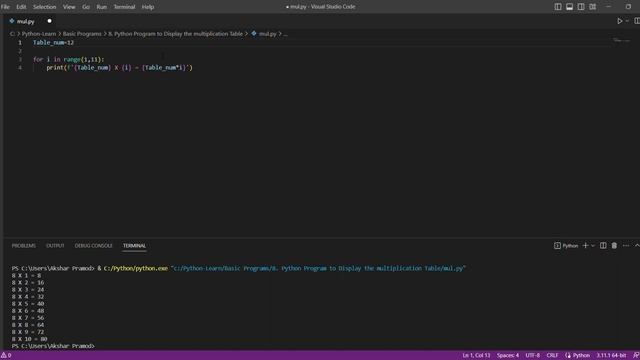This screenshot has height=360, width=640.
Task: Click the multiplication Table folder breadcrumb
Action: click(176, 34)
